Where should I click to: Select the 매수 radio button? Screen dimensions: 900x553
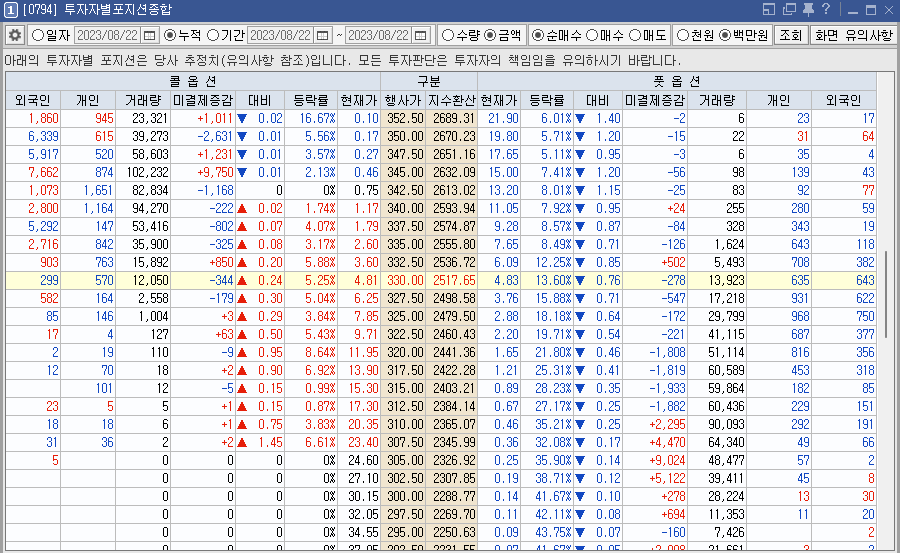(x=592, y=36)
